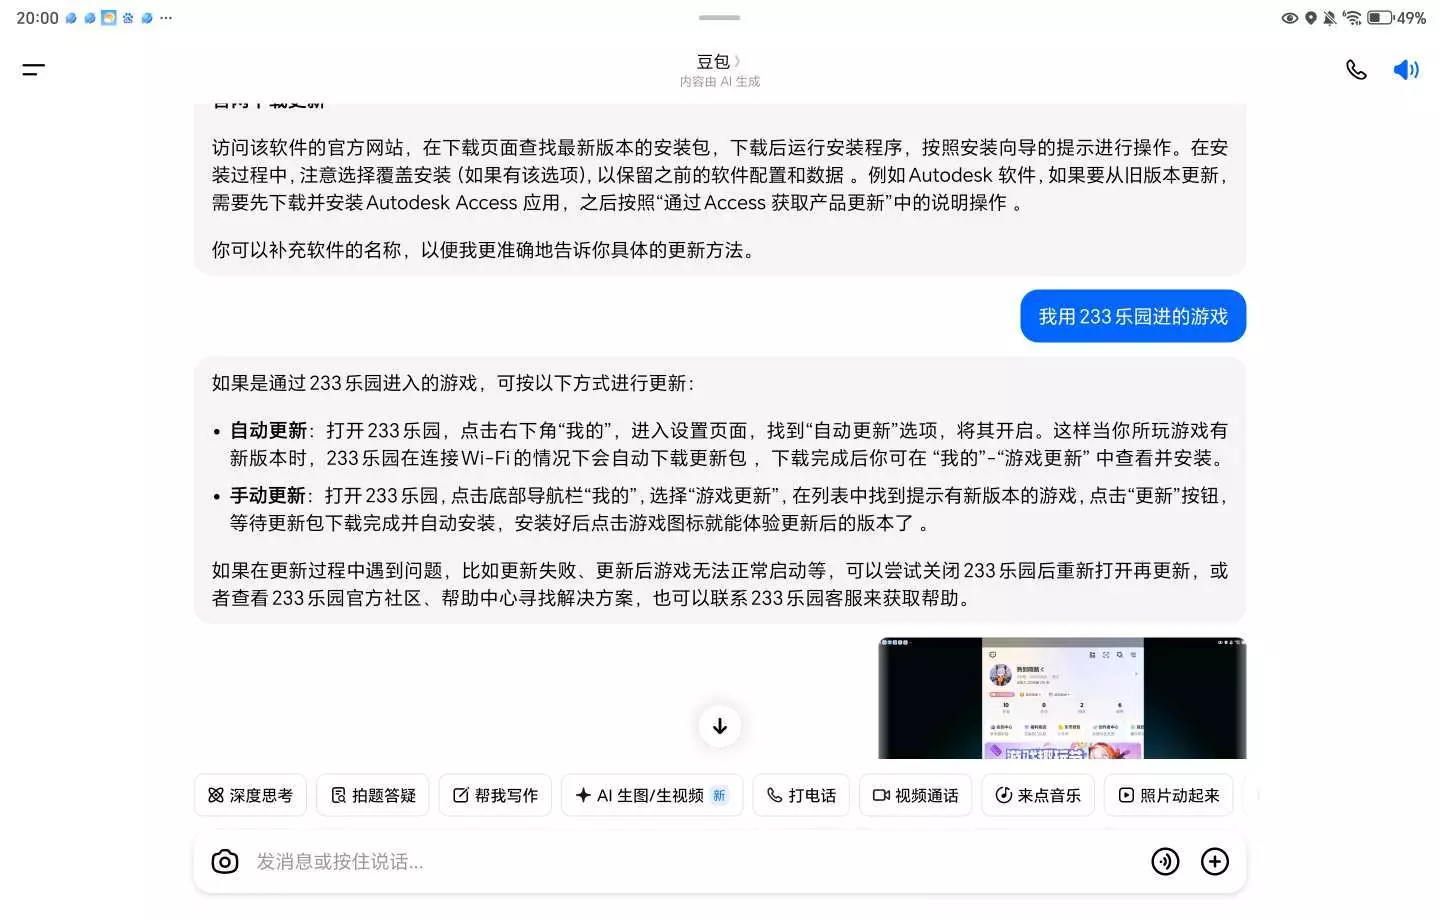Open 照片动起来 quick action
This screenshot has height=920, width=1440.
[1168, 796]
